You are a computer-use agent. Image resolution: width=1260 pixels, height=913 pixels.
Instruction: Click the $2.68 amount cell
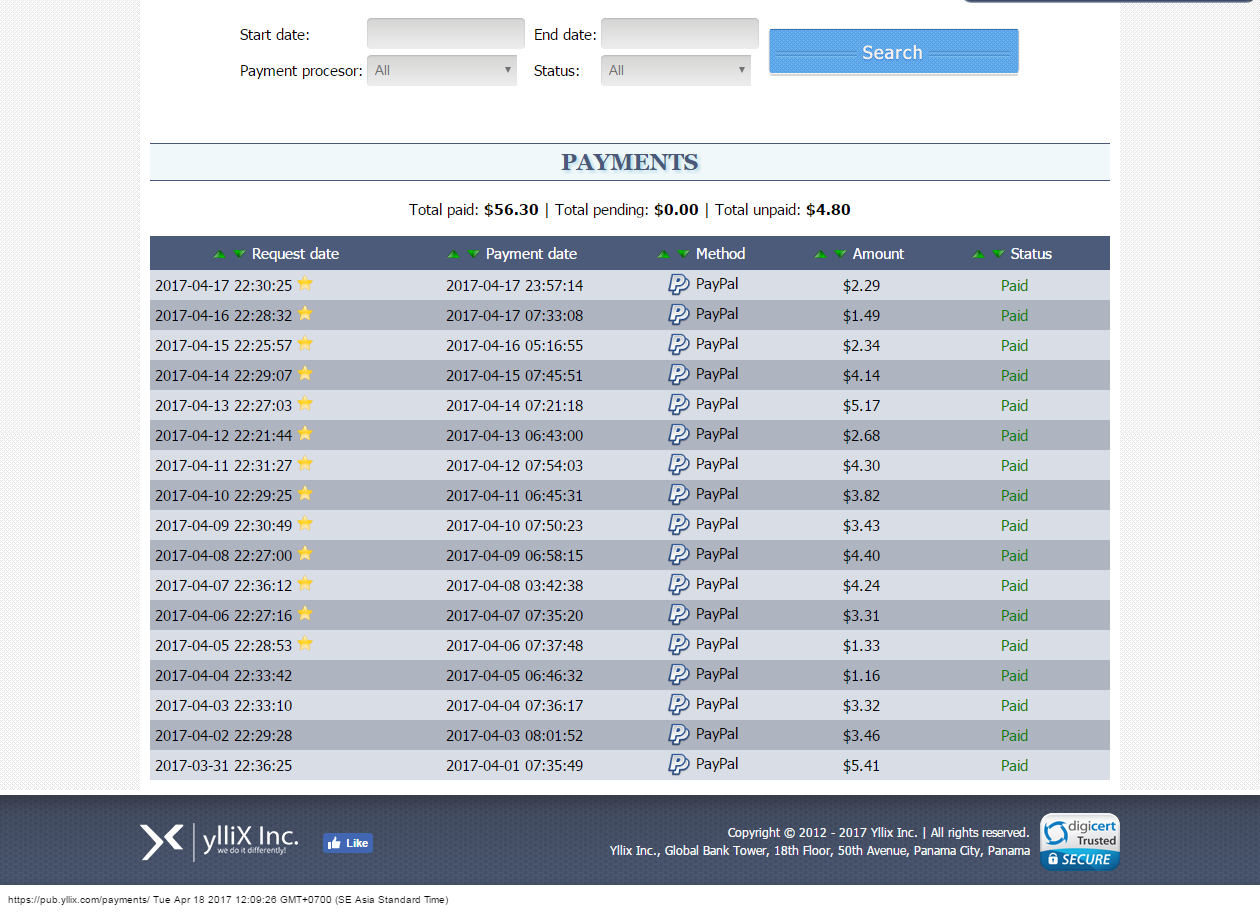click(861, 436)
